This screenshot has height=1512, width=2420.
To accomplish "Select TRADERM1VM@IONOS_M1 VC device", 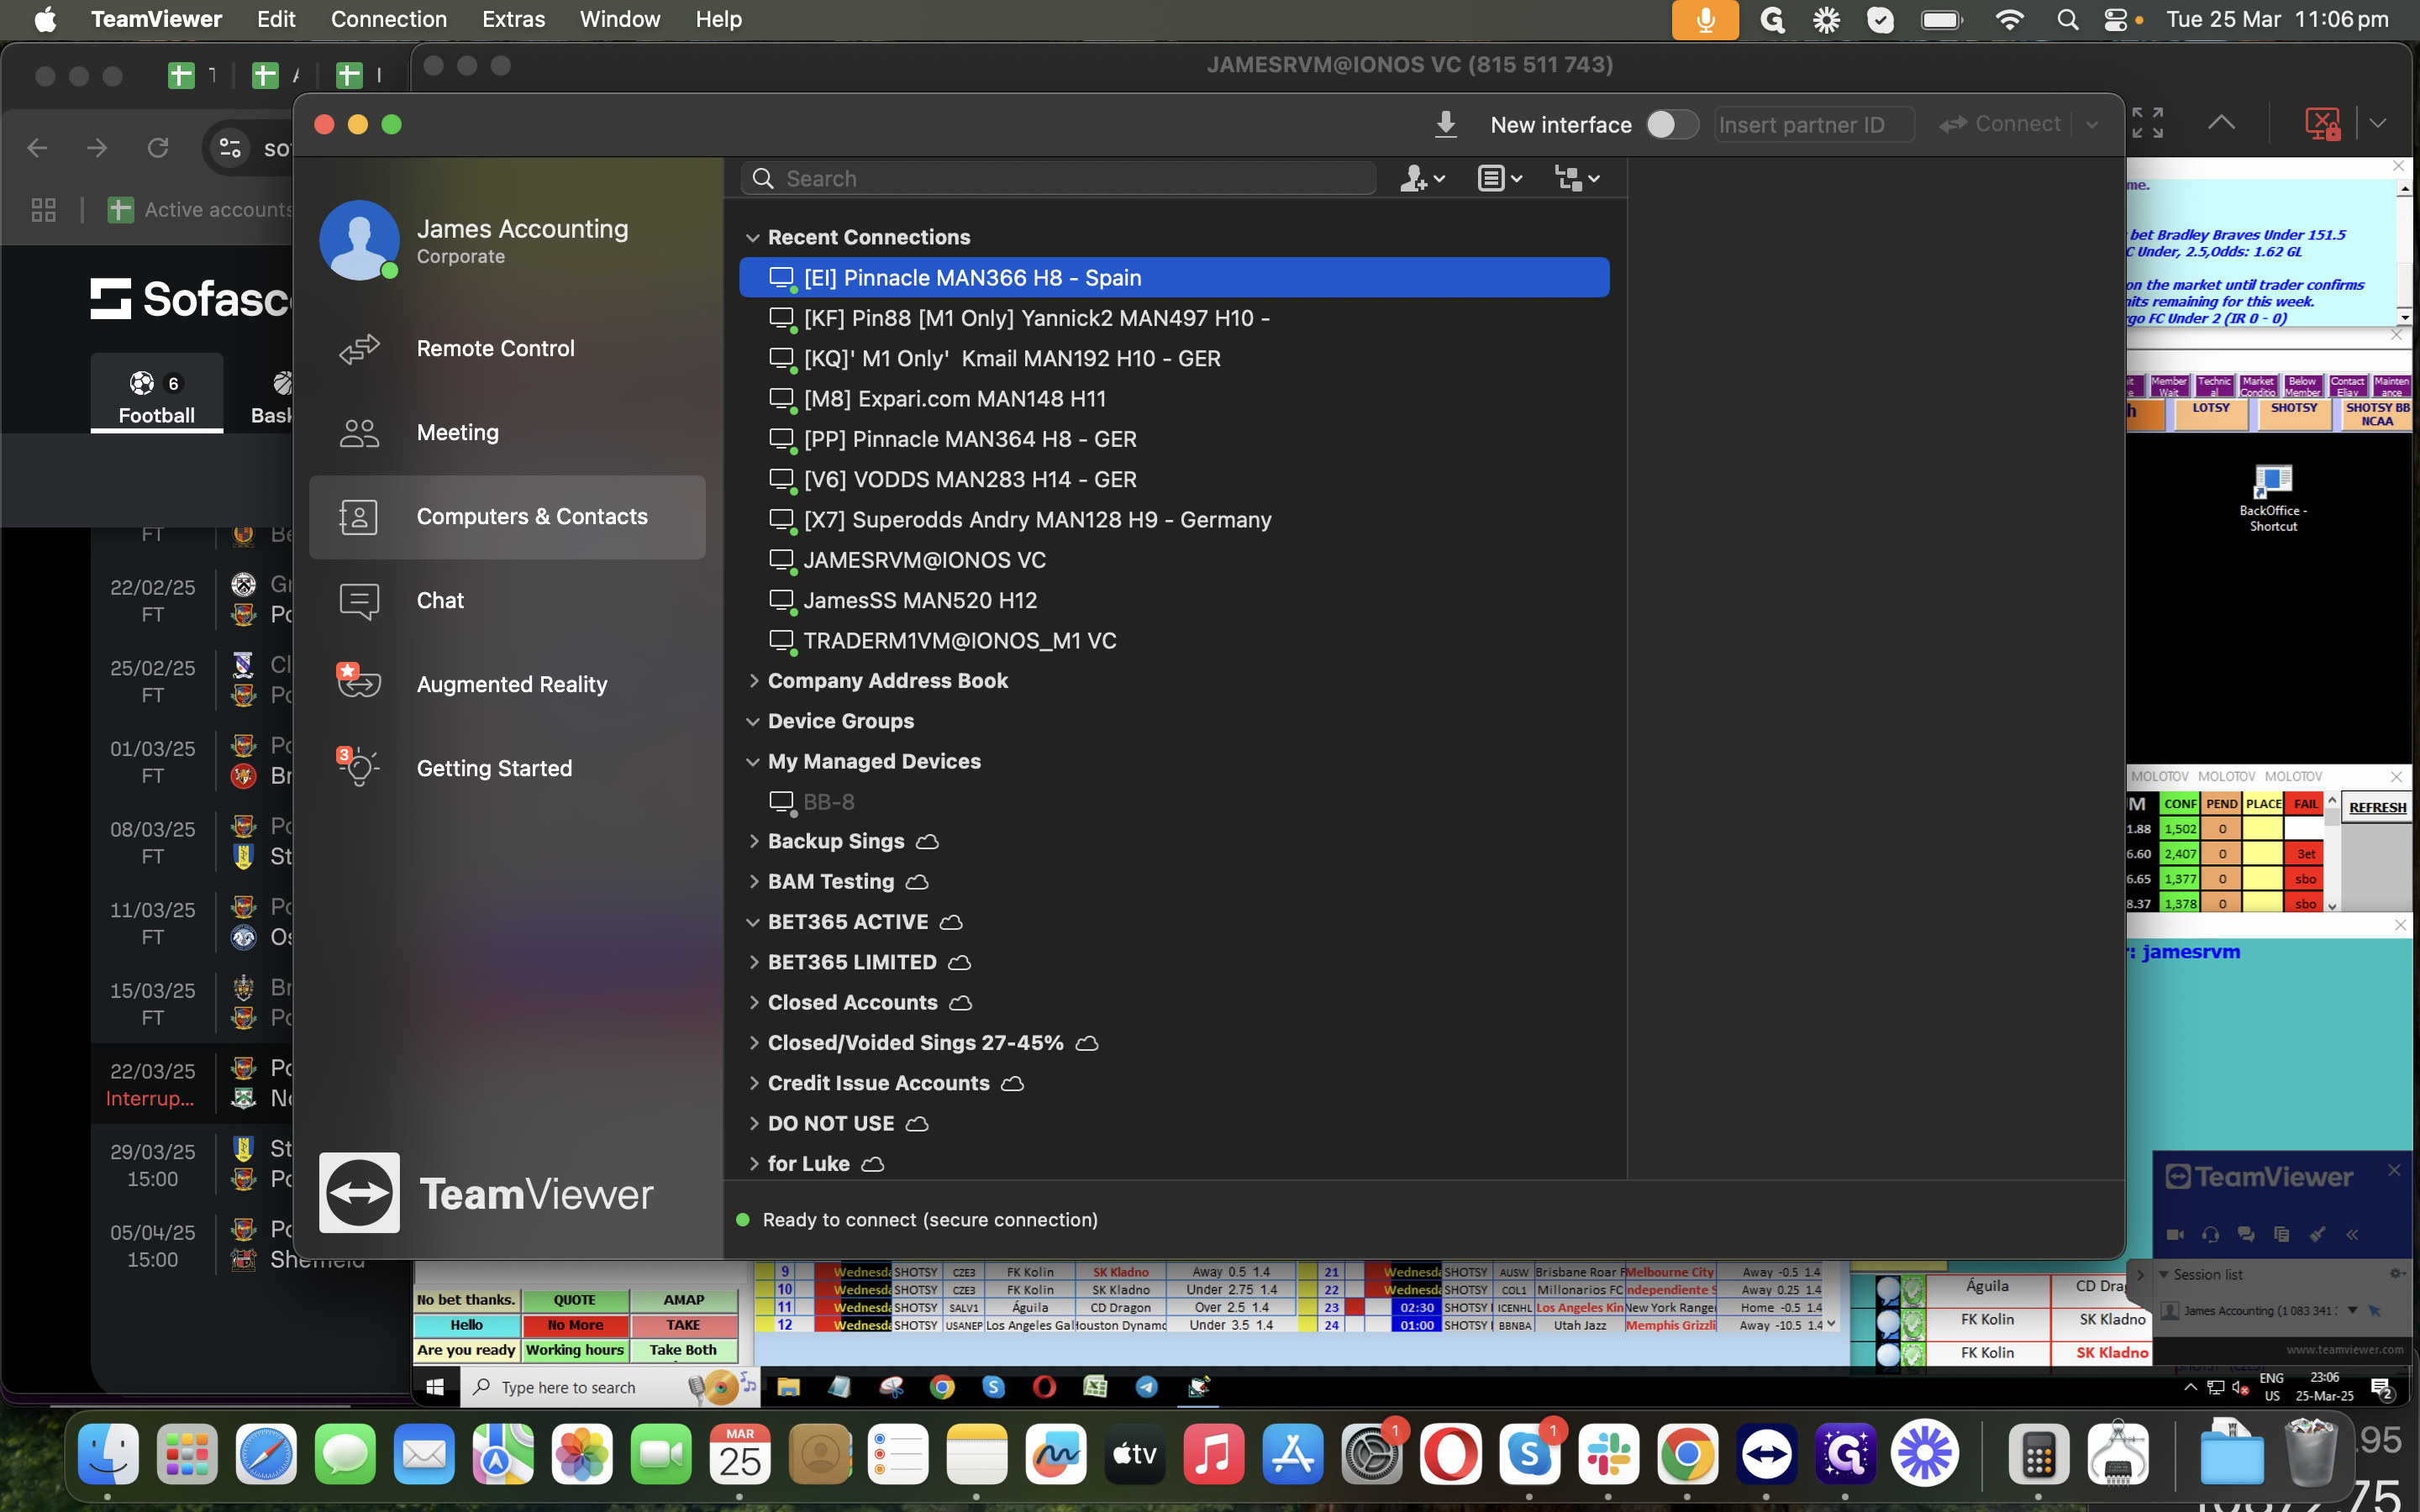I will click(1174, 640).
